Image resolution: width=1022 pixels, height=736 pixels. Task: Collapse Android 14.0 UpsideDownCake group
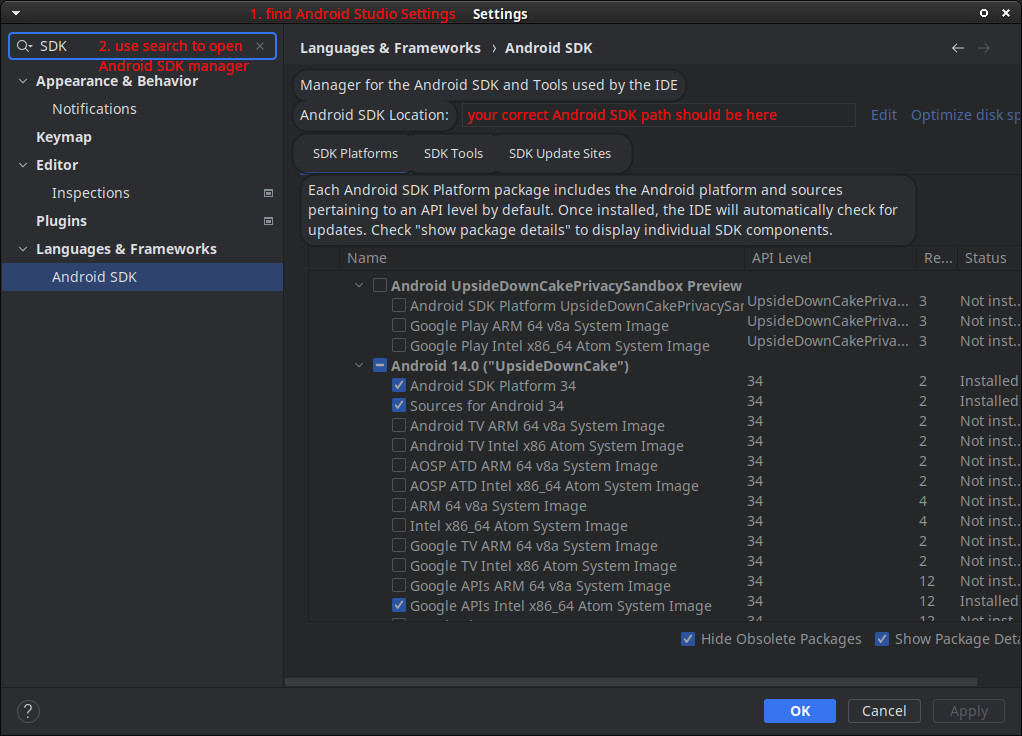(x=359, y=366)
